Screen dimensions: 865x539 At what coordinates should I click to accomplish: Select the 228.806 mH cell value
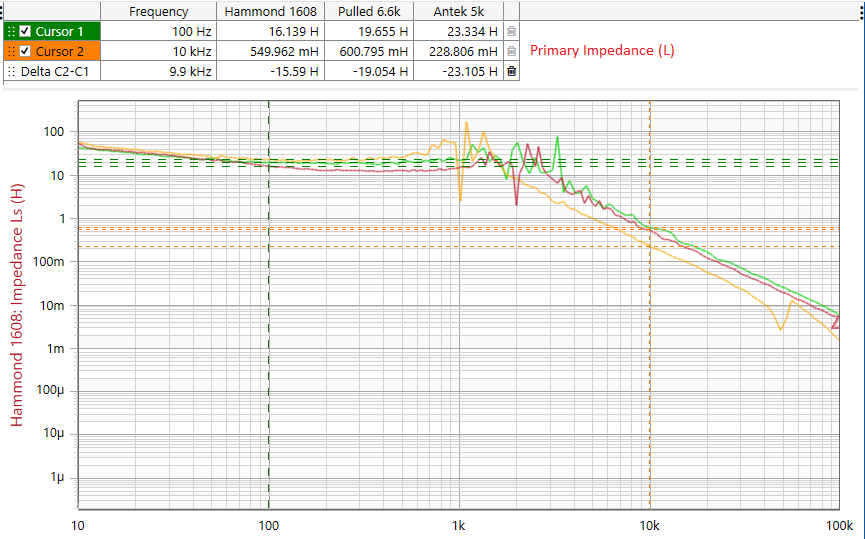[x=458, y=51]
